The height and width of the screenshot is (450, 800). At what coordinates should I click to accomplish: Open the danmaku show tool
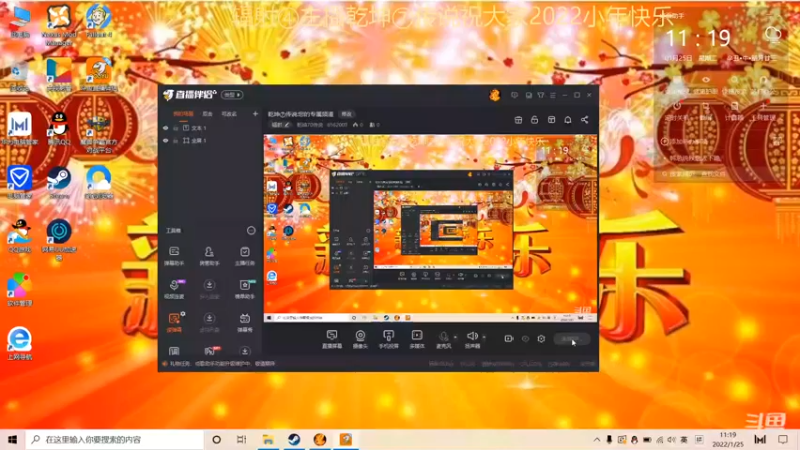point(245,322)
